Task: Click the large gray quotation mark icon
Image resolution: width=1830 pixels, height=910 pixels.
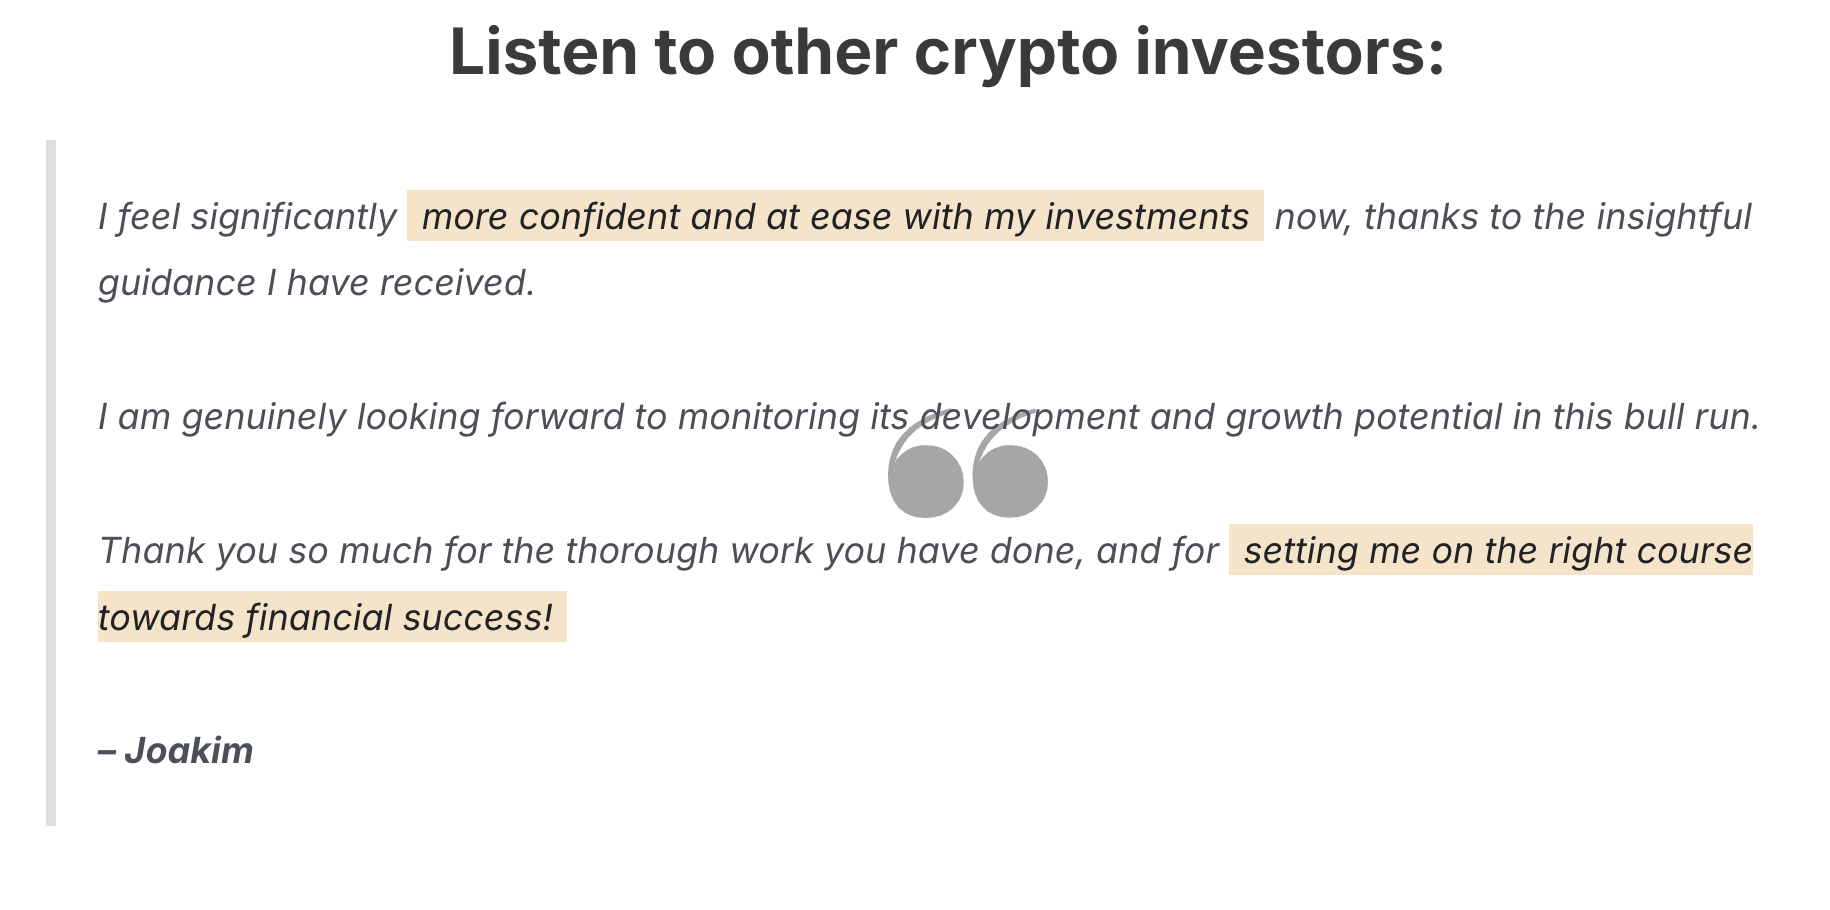Action: tap(967, 463)
